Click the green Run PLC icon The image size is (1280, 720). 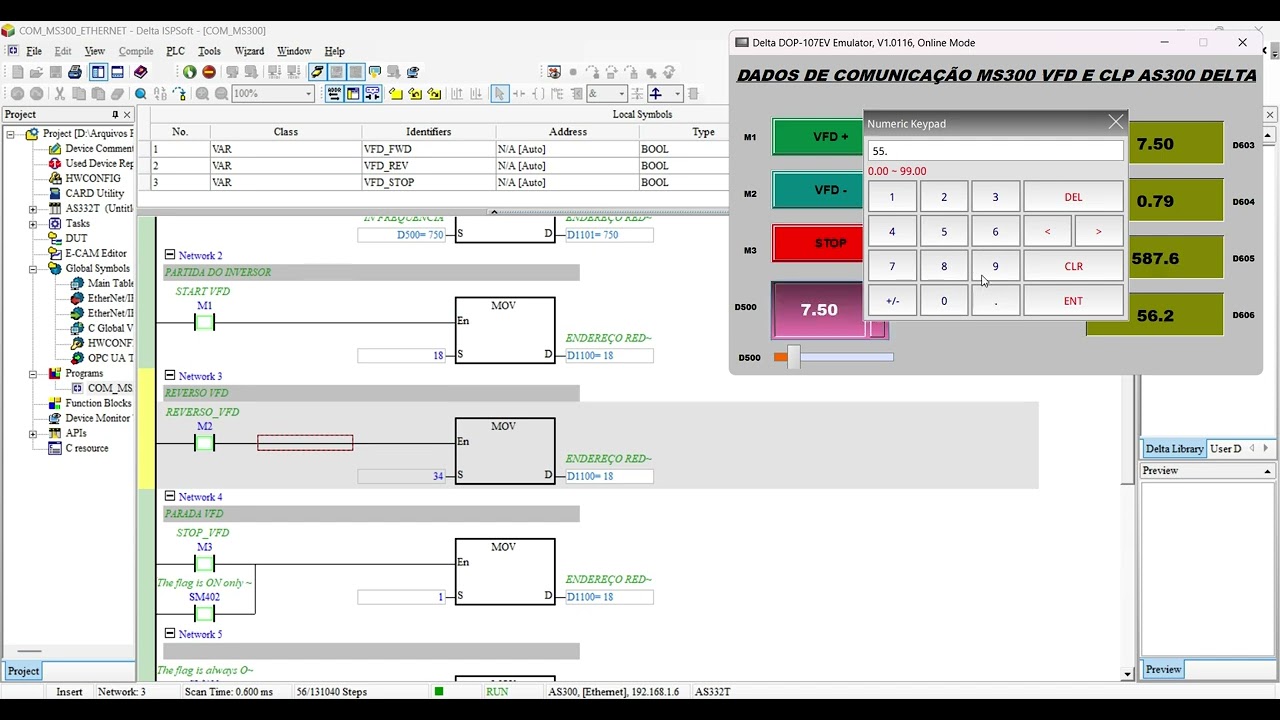tap(189, 72)
